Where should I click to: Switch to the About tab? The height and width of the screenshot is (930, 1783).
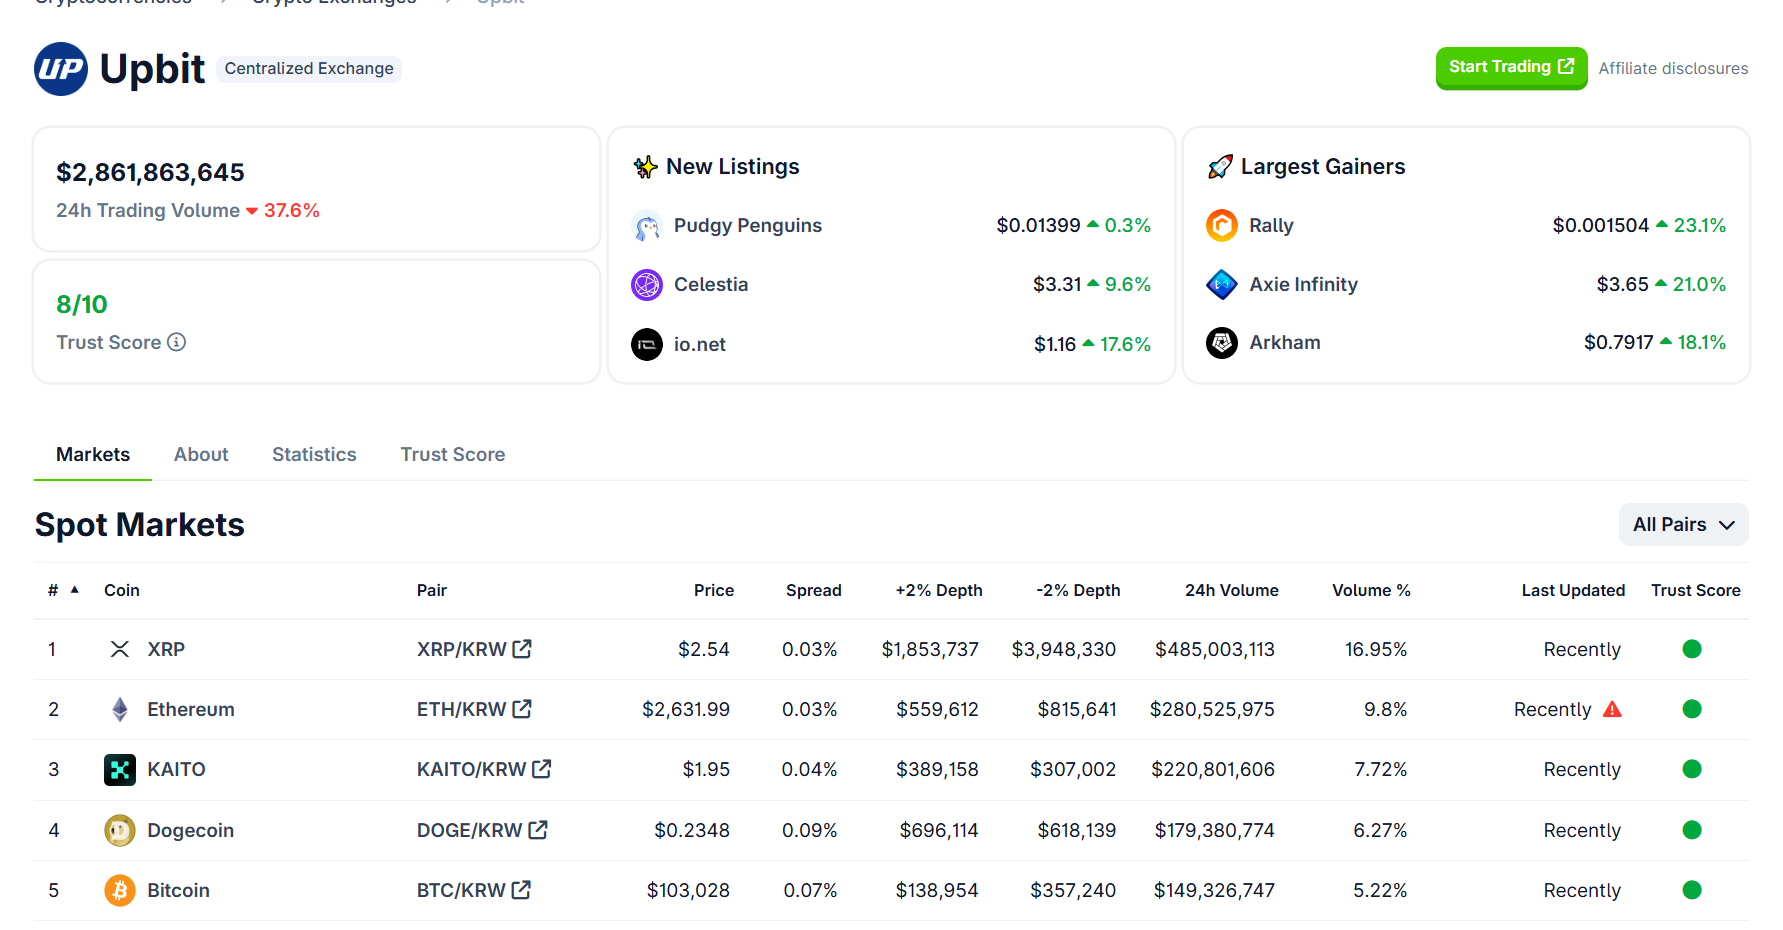[201, 455]
